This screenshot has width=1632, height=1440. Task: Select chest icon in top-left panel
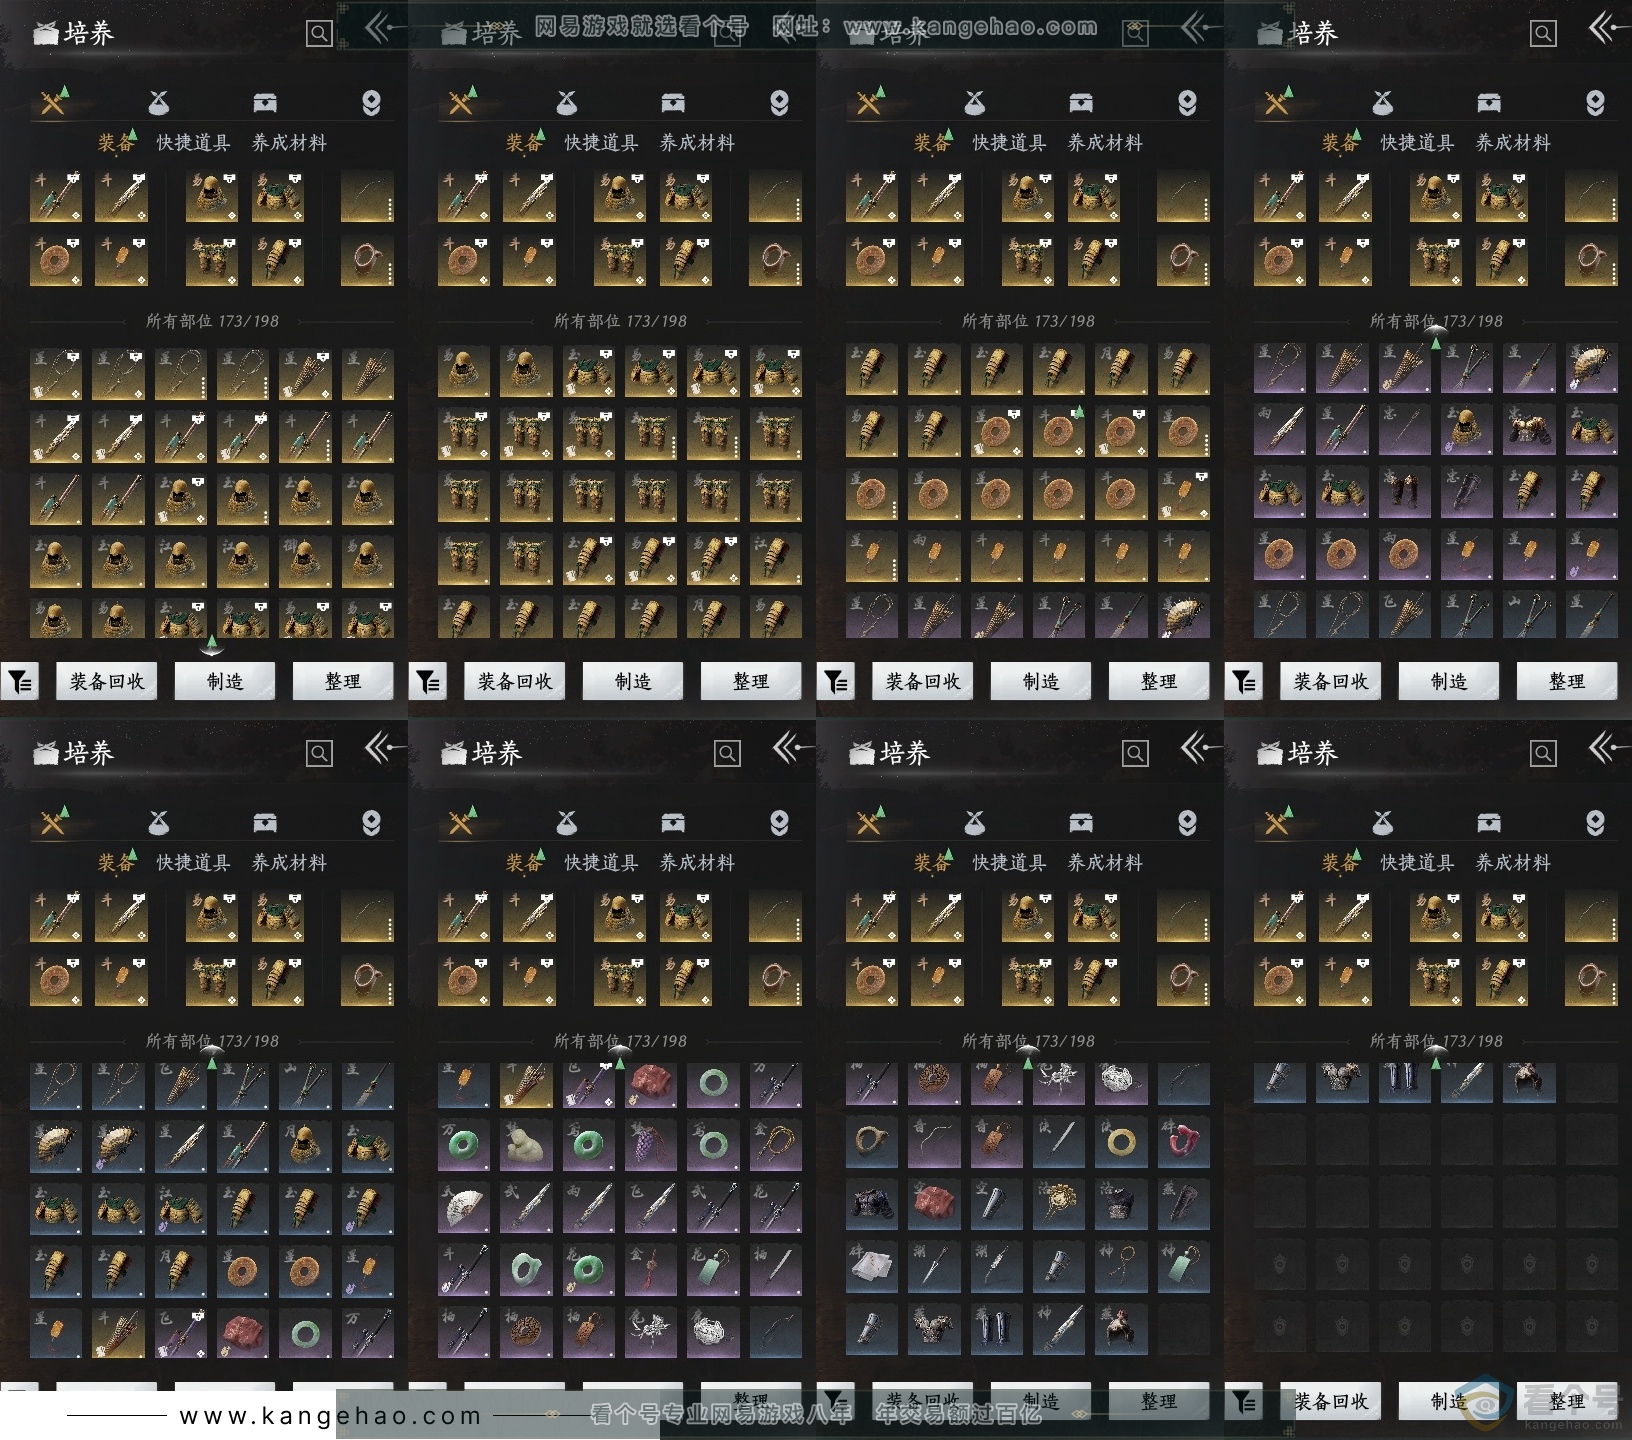265,102
